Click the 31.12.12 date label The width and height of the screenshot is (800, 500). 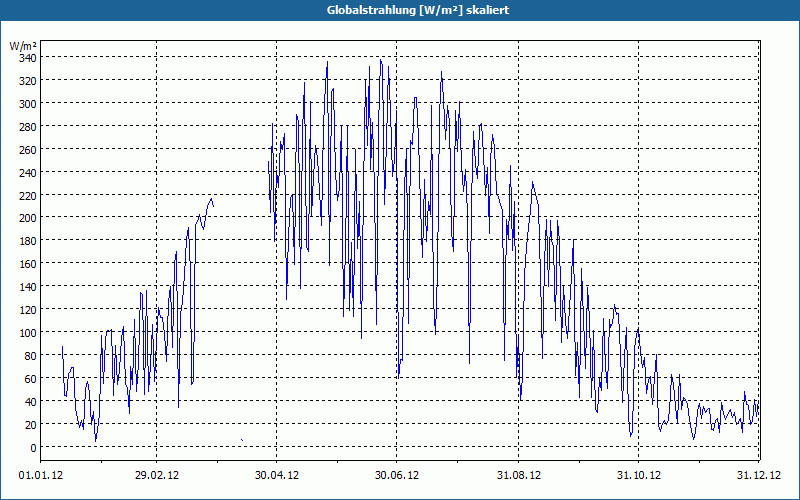point(758,476)
